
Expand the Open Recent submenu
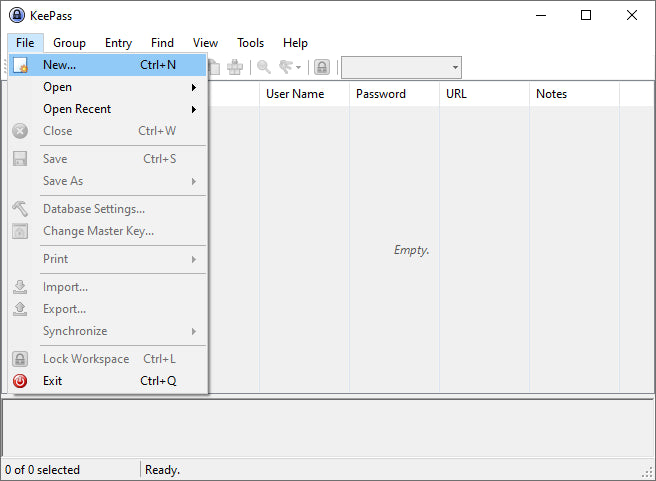(x=108, y=109)
